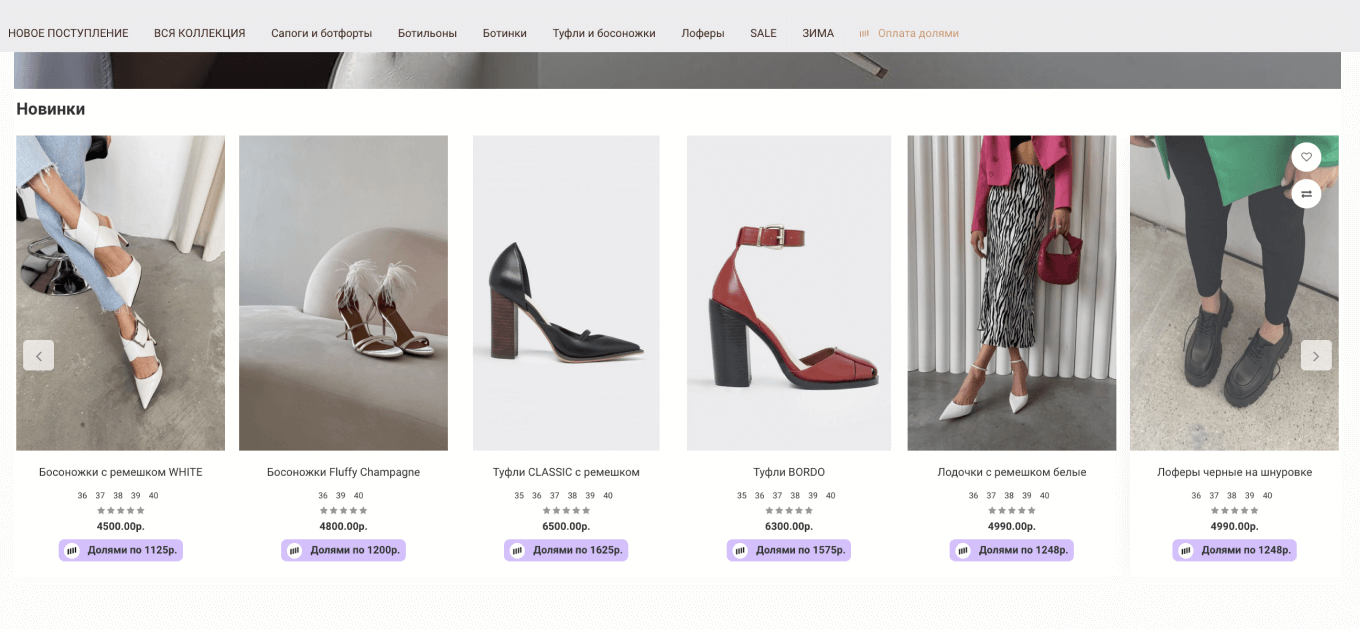Click the Долями icon beside Оплата долями

click(x=864, y=33)
